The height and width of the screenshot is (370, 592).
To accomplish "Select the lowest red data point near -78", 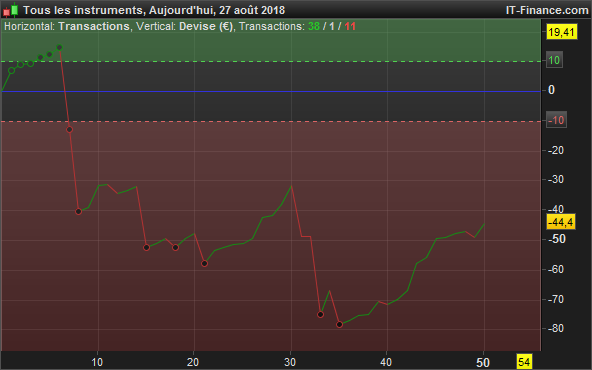I will tap(339, 324).
